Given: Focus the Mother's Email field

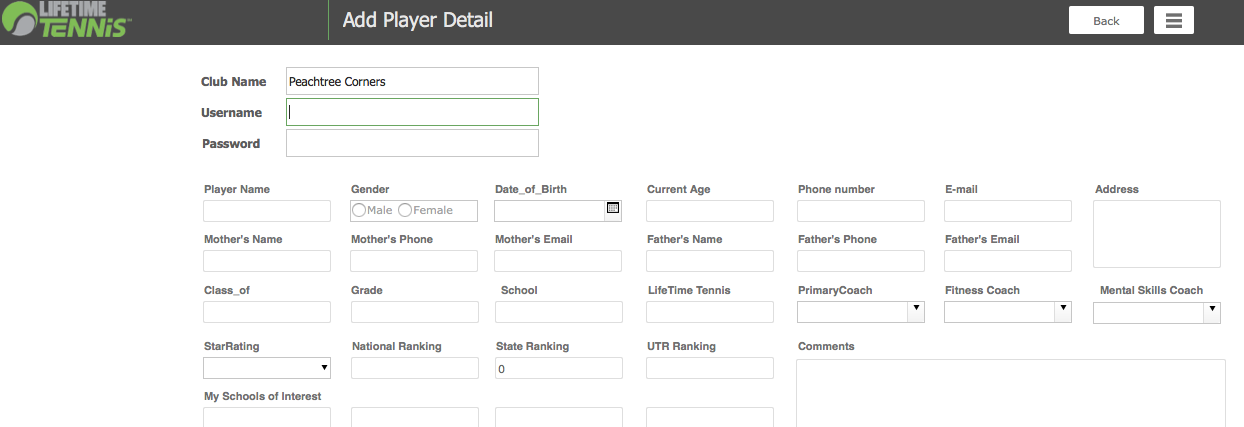Looking at the screenshot, I should click(558, 261).
